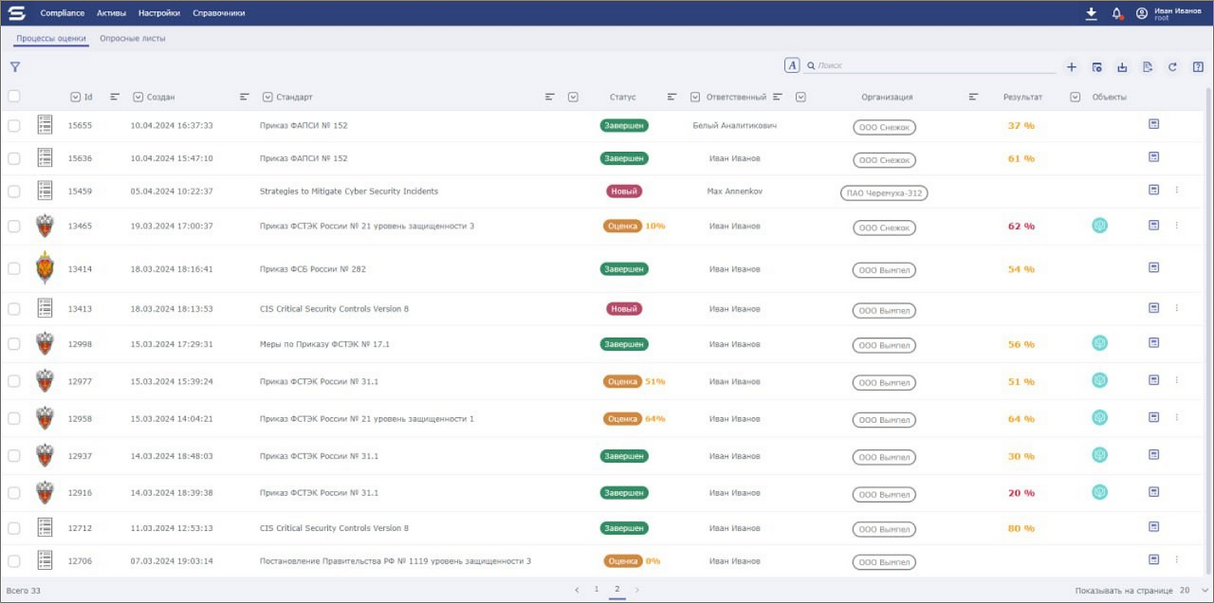
Task: Click the refresh icon in toolbar
Action: pyautogui.click(x=1172, y=67)
